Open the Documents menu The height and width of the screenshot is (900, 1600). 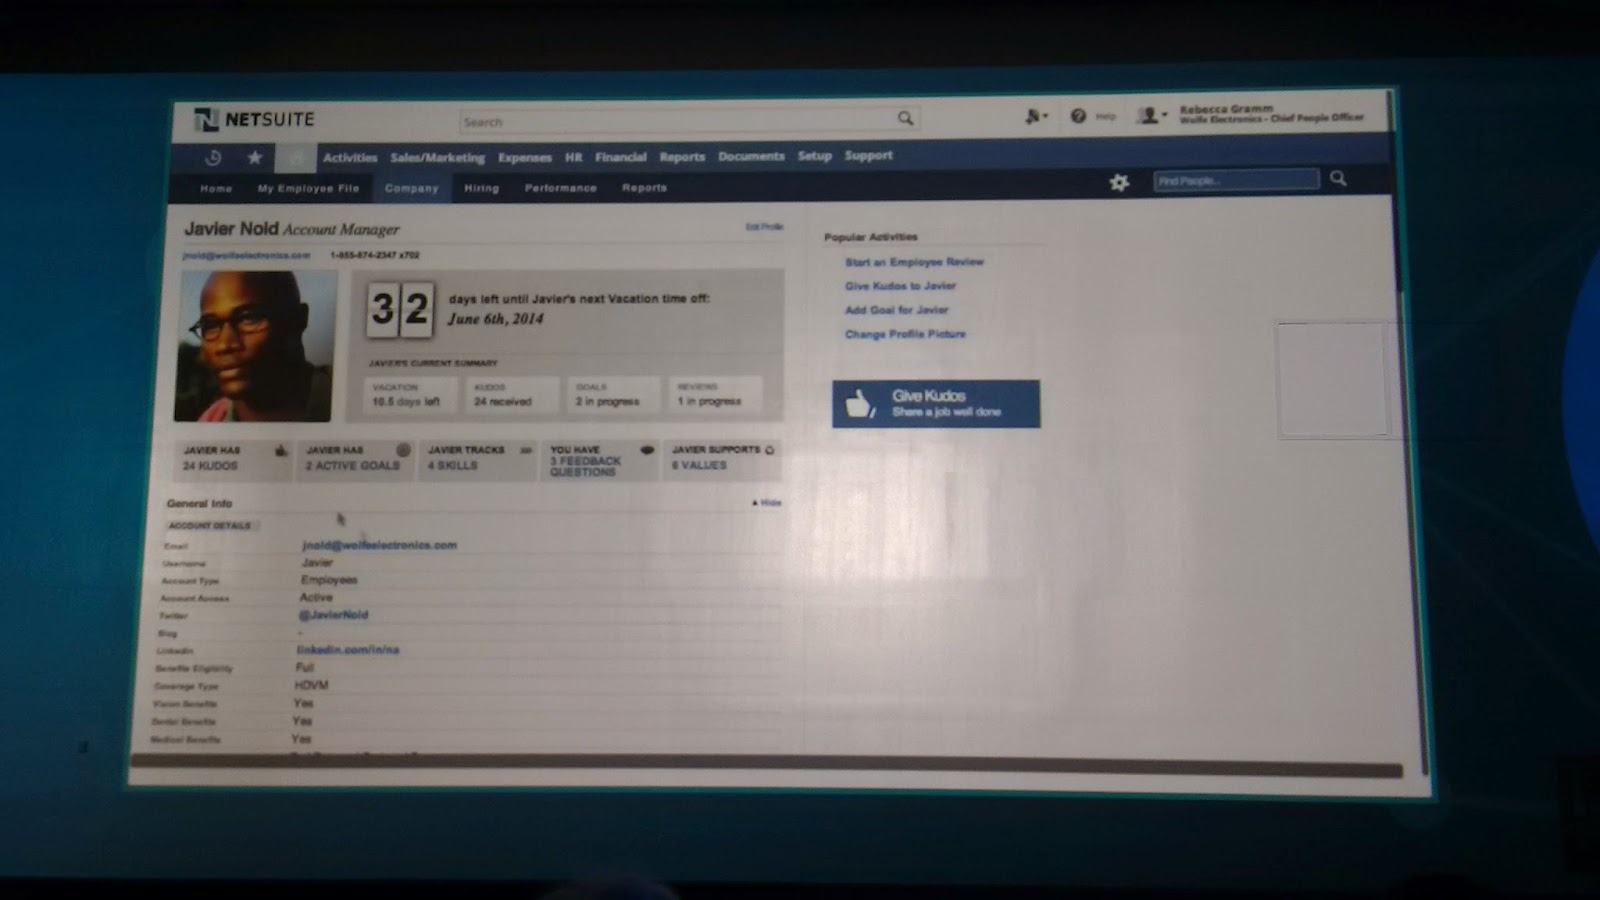pos(751,156)
